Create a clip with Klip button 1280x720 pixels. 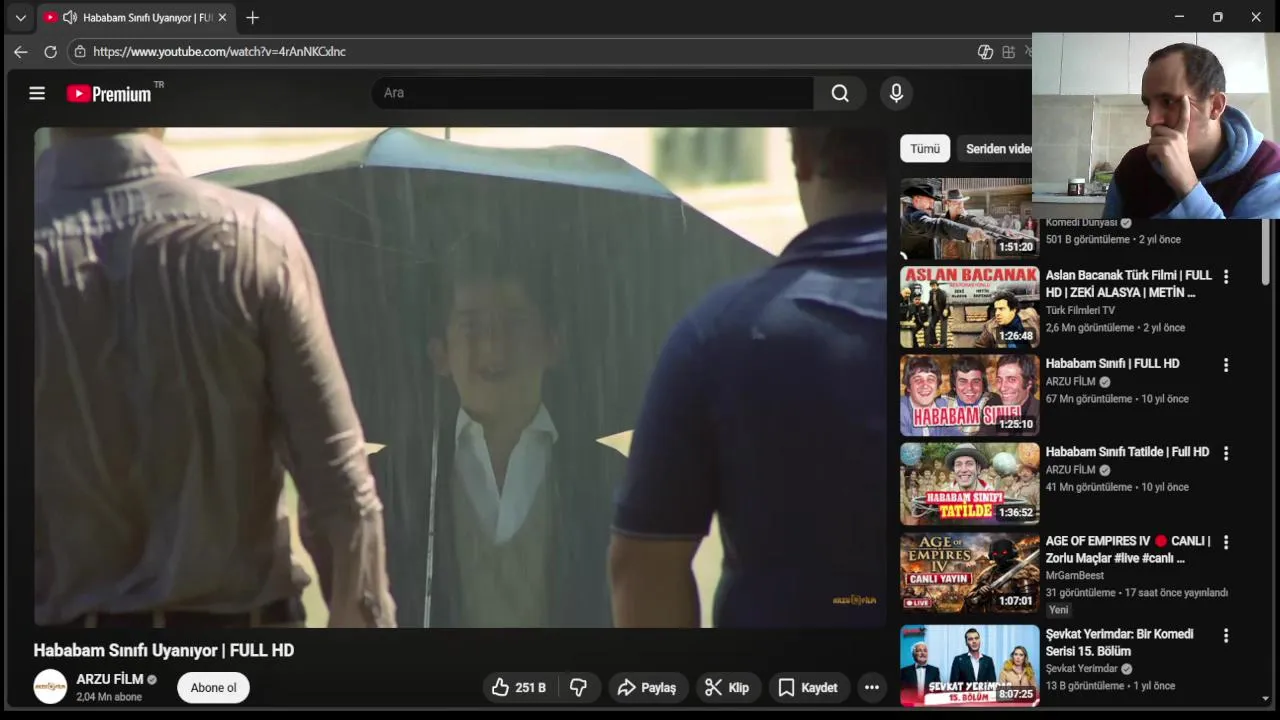pos(727,687)
